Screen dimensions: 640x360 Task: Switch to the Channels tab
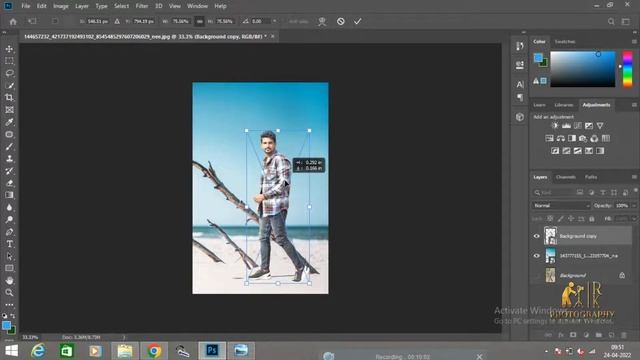click(x=566, y=177)
